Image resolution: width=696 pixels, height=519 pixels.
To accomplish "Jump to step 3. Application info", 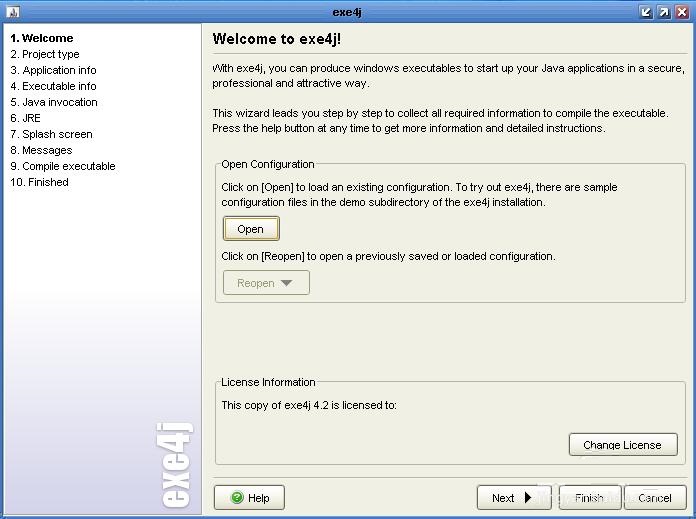I will click(53, 70).
